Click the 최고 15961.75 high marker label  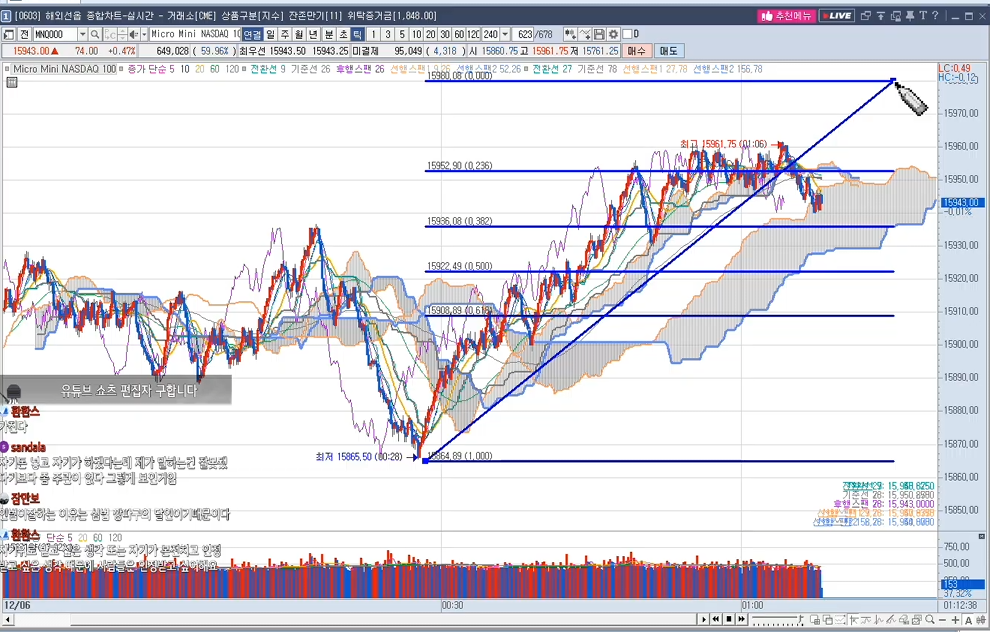[724, 144]
